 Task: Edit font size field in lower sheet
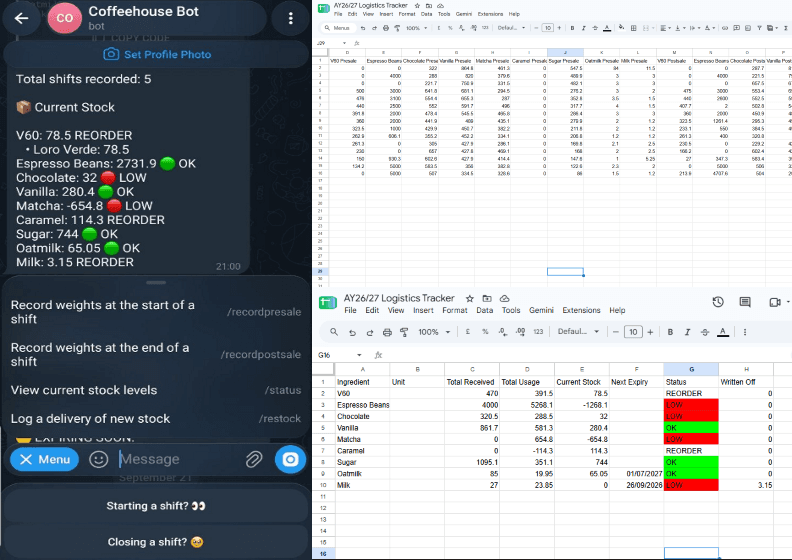(x=633, y=332)
